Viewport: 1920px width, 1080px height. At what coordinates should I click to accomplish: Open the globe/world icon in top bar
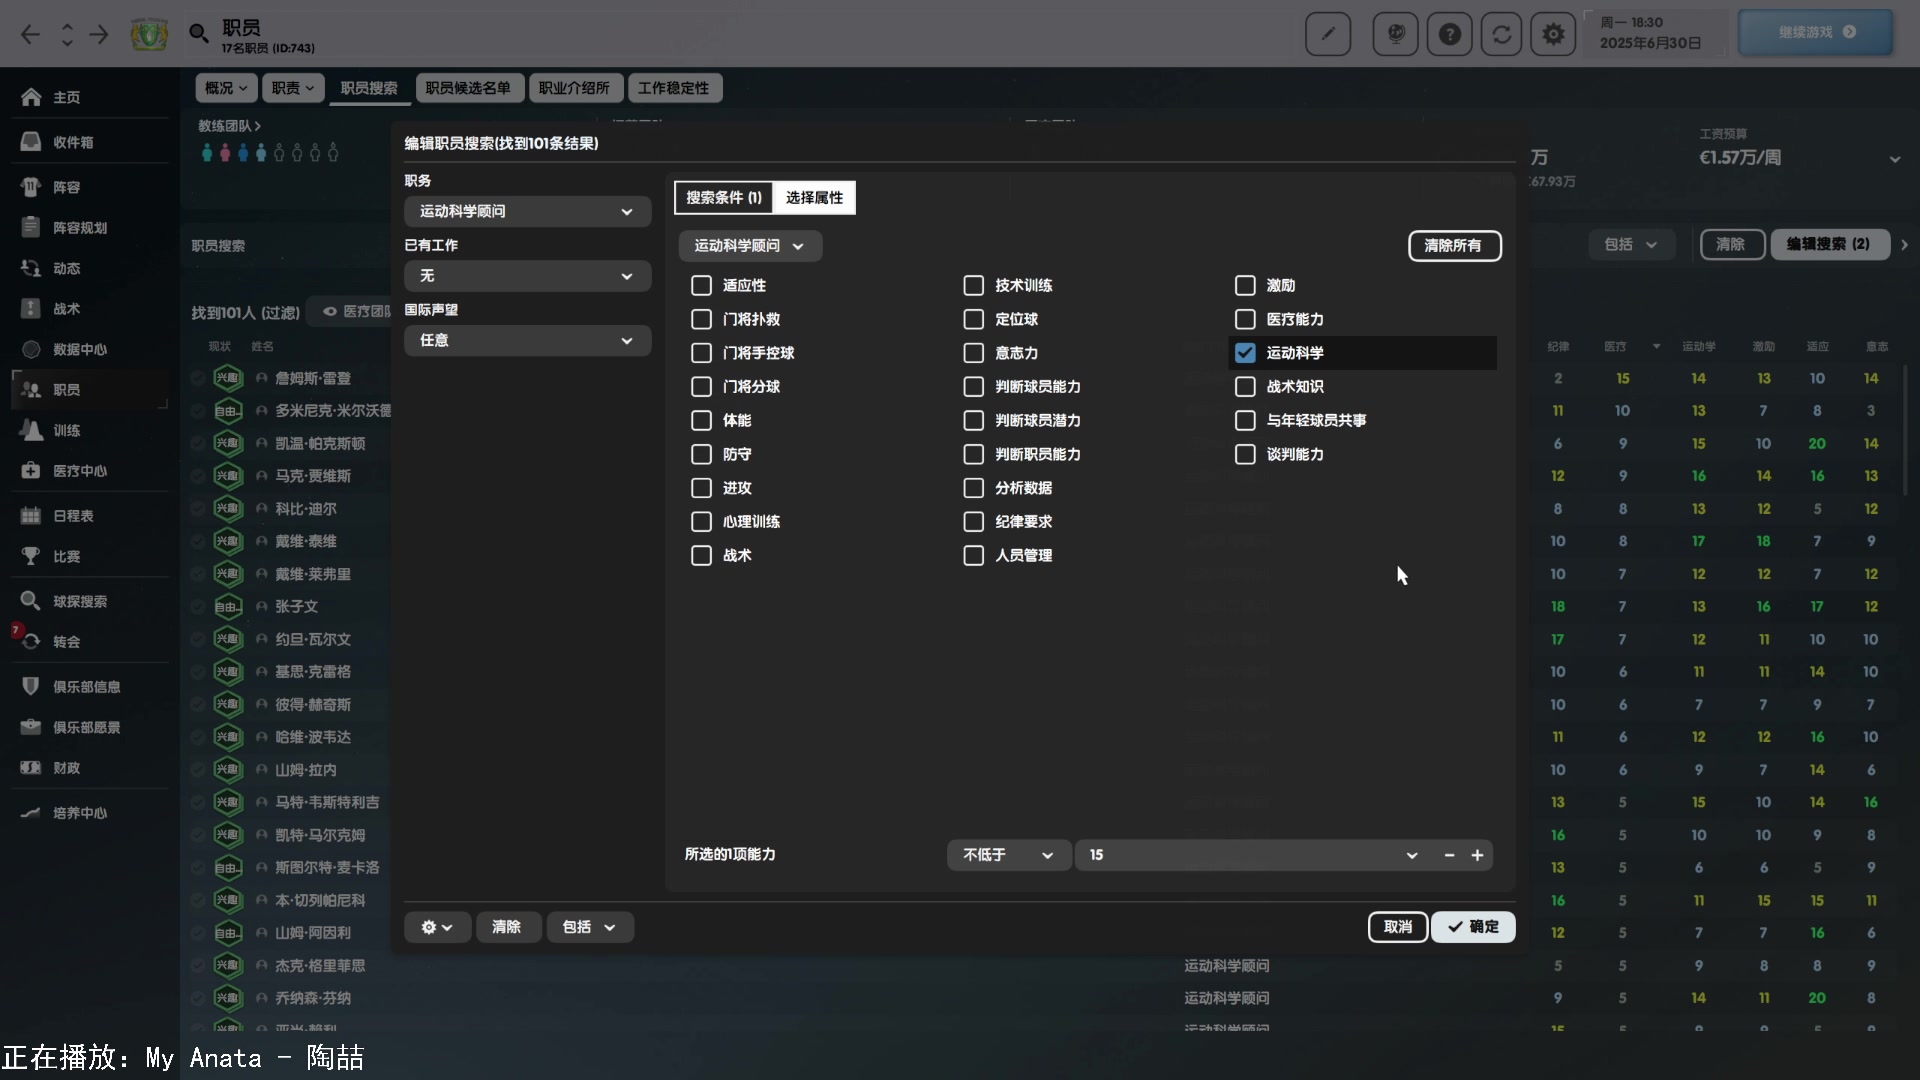pos(1396,35)
